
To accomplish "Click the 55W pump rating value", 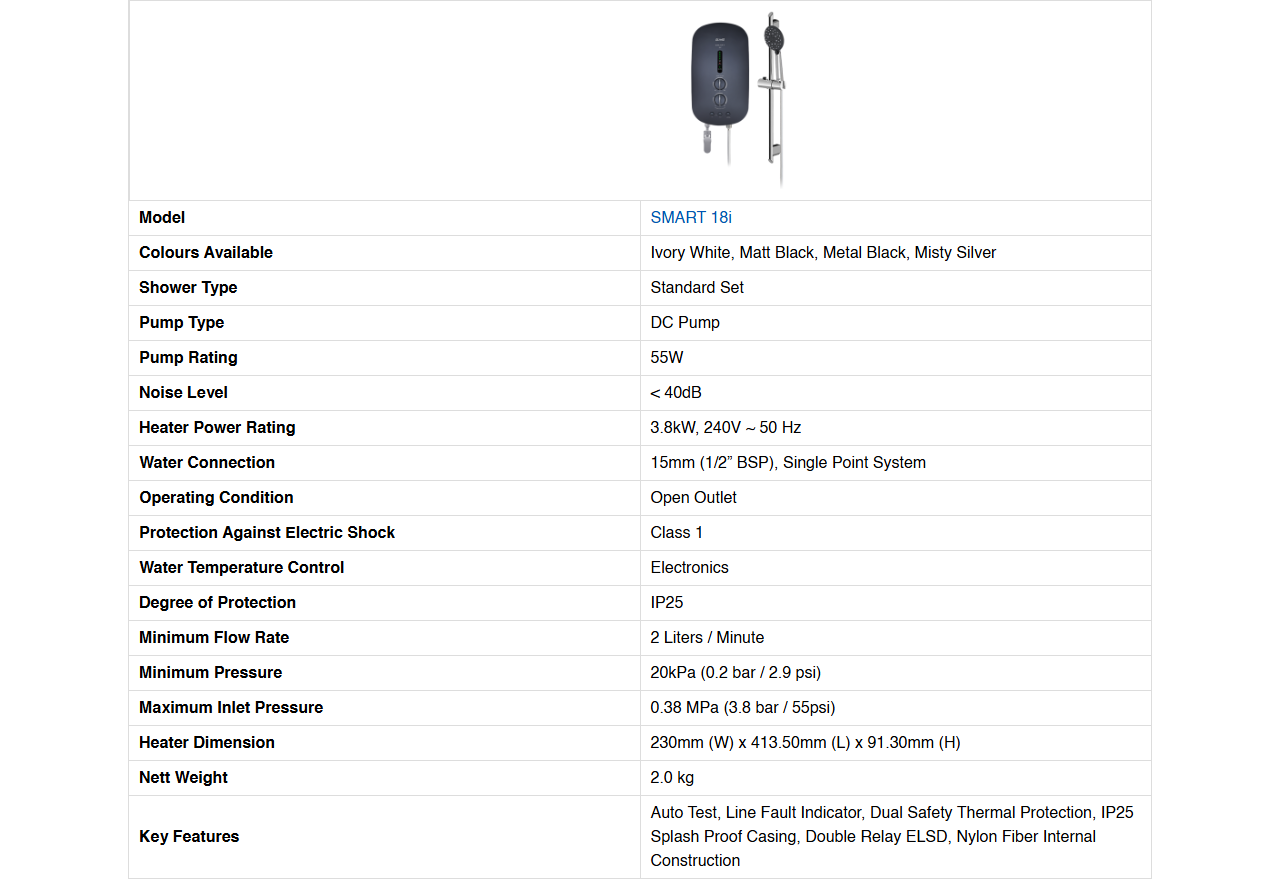I will (x=667, y=357).
